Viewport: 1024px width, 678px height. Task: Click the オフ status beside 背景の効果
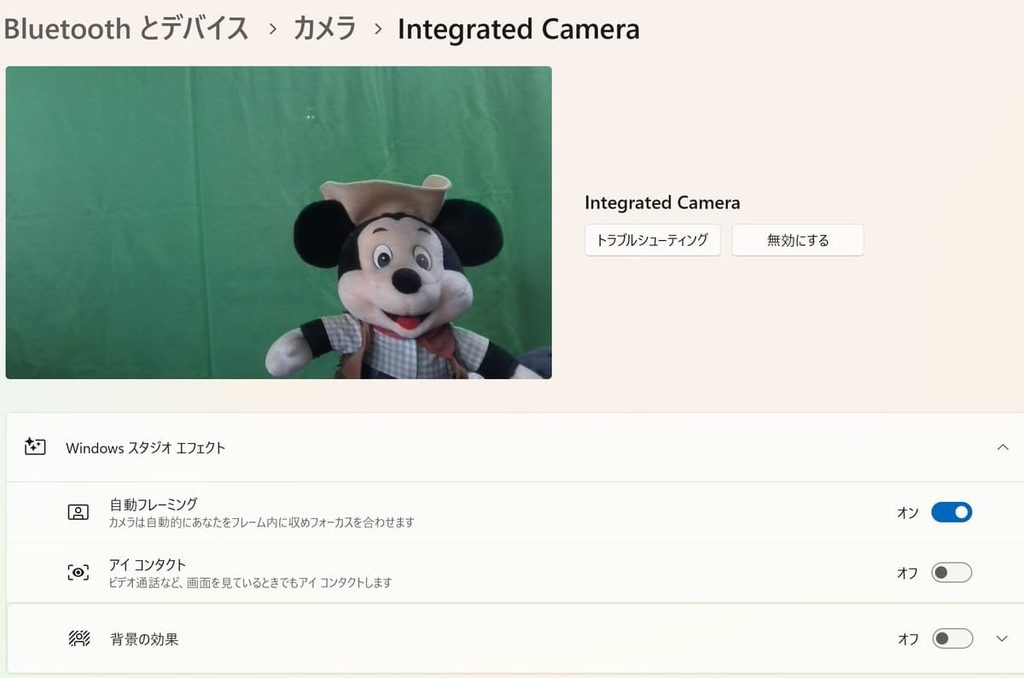tap(908, 639)
